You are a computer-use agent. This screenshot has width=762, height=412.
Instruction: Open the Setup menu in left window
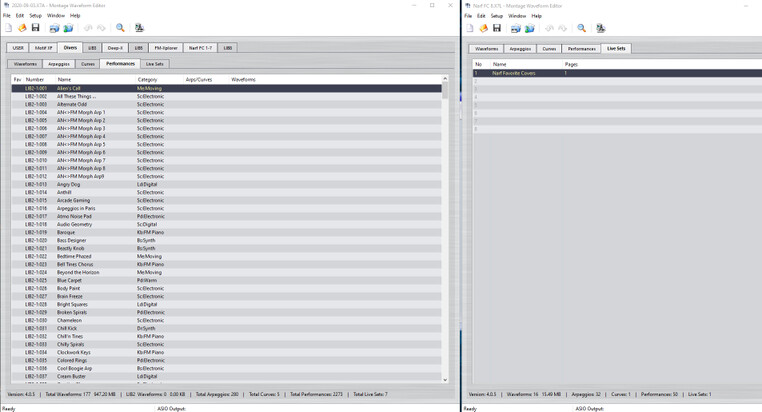tap(35, 16)
